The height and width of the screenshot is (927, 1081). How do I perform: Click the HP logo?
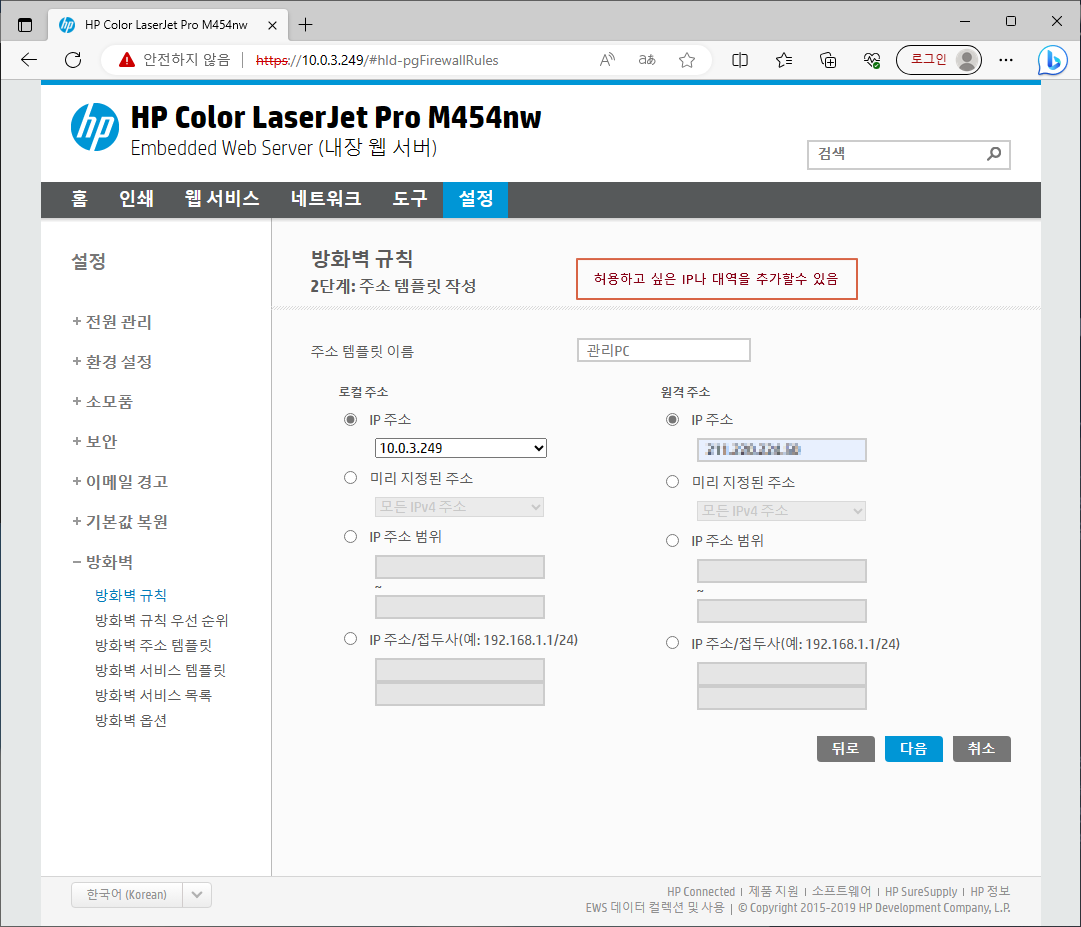94,127
